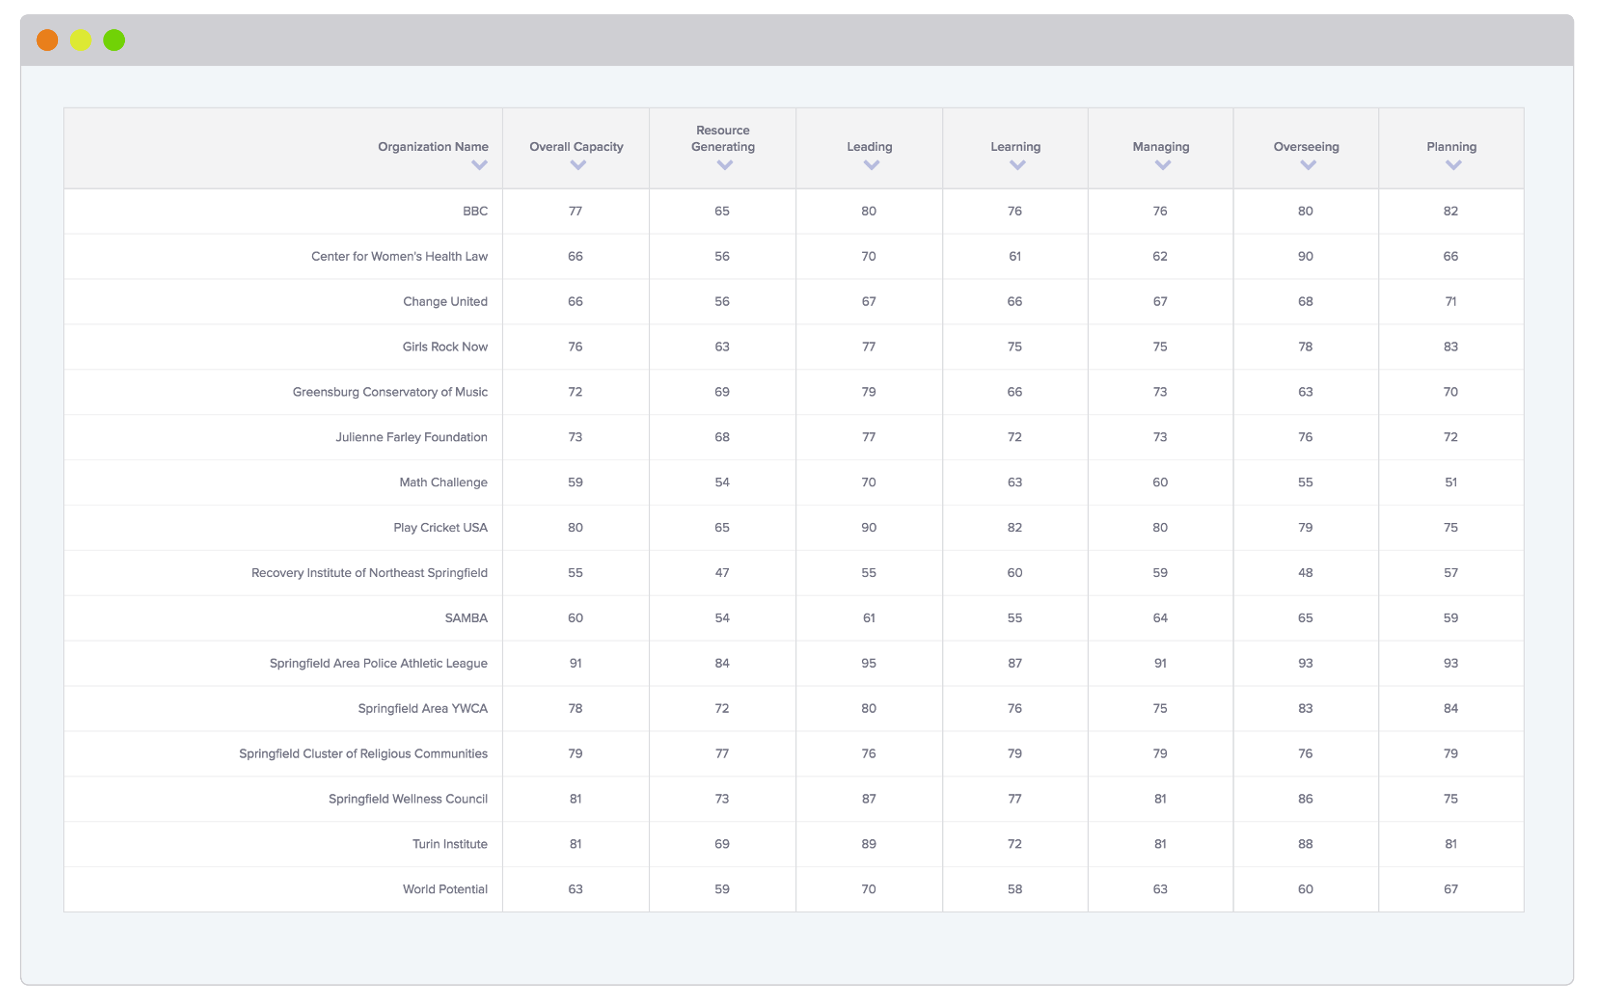
Task: Select the Organization Name column header
Action: point(433,147)
